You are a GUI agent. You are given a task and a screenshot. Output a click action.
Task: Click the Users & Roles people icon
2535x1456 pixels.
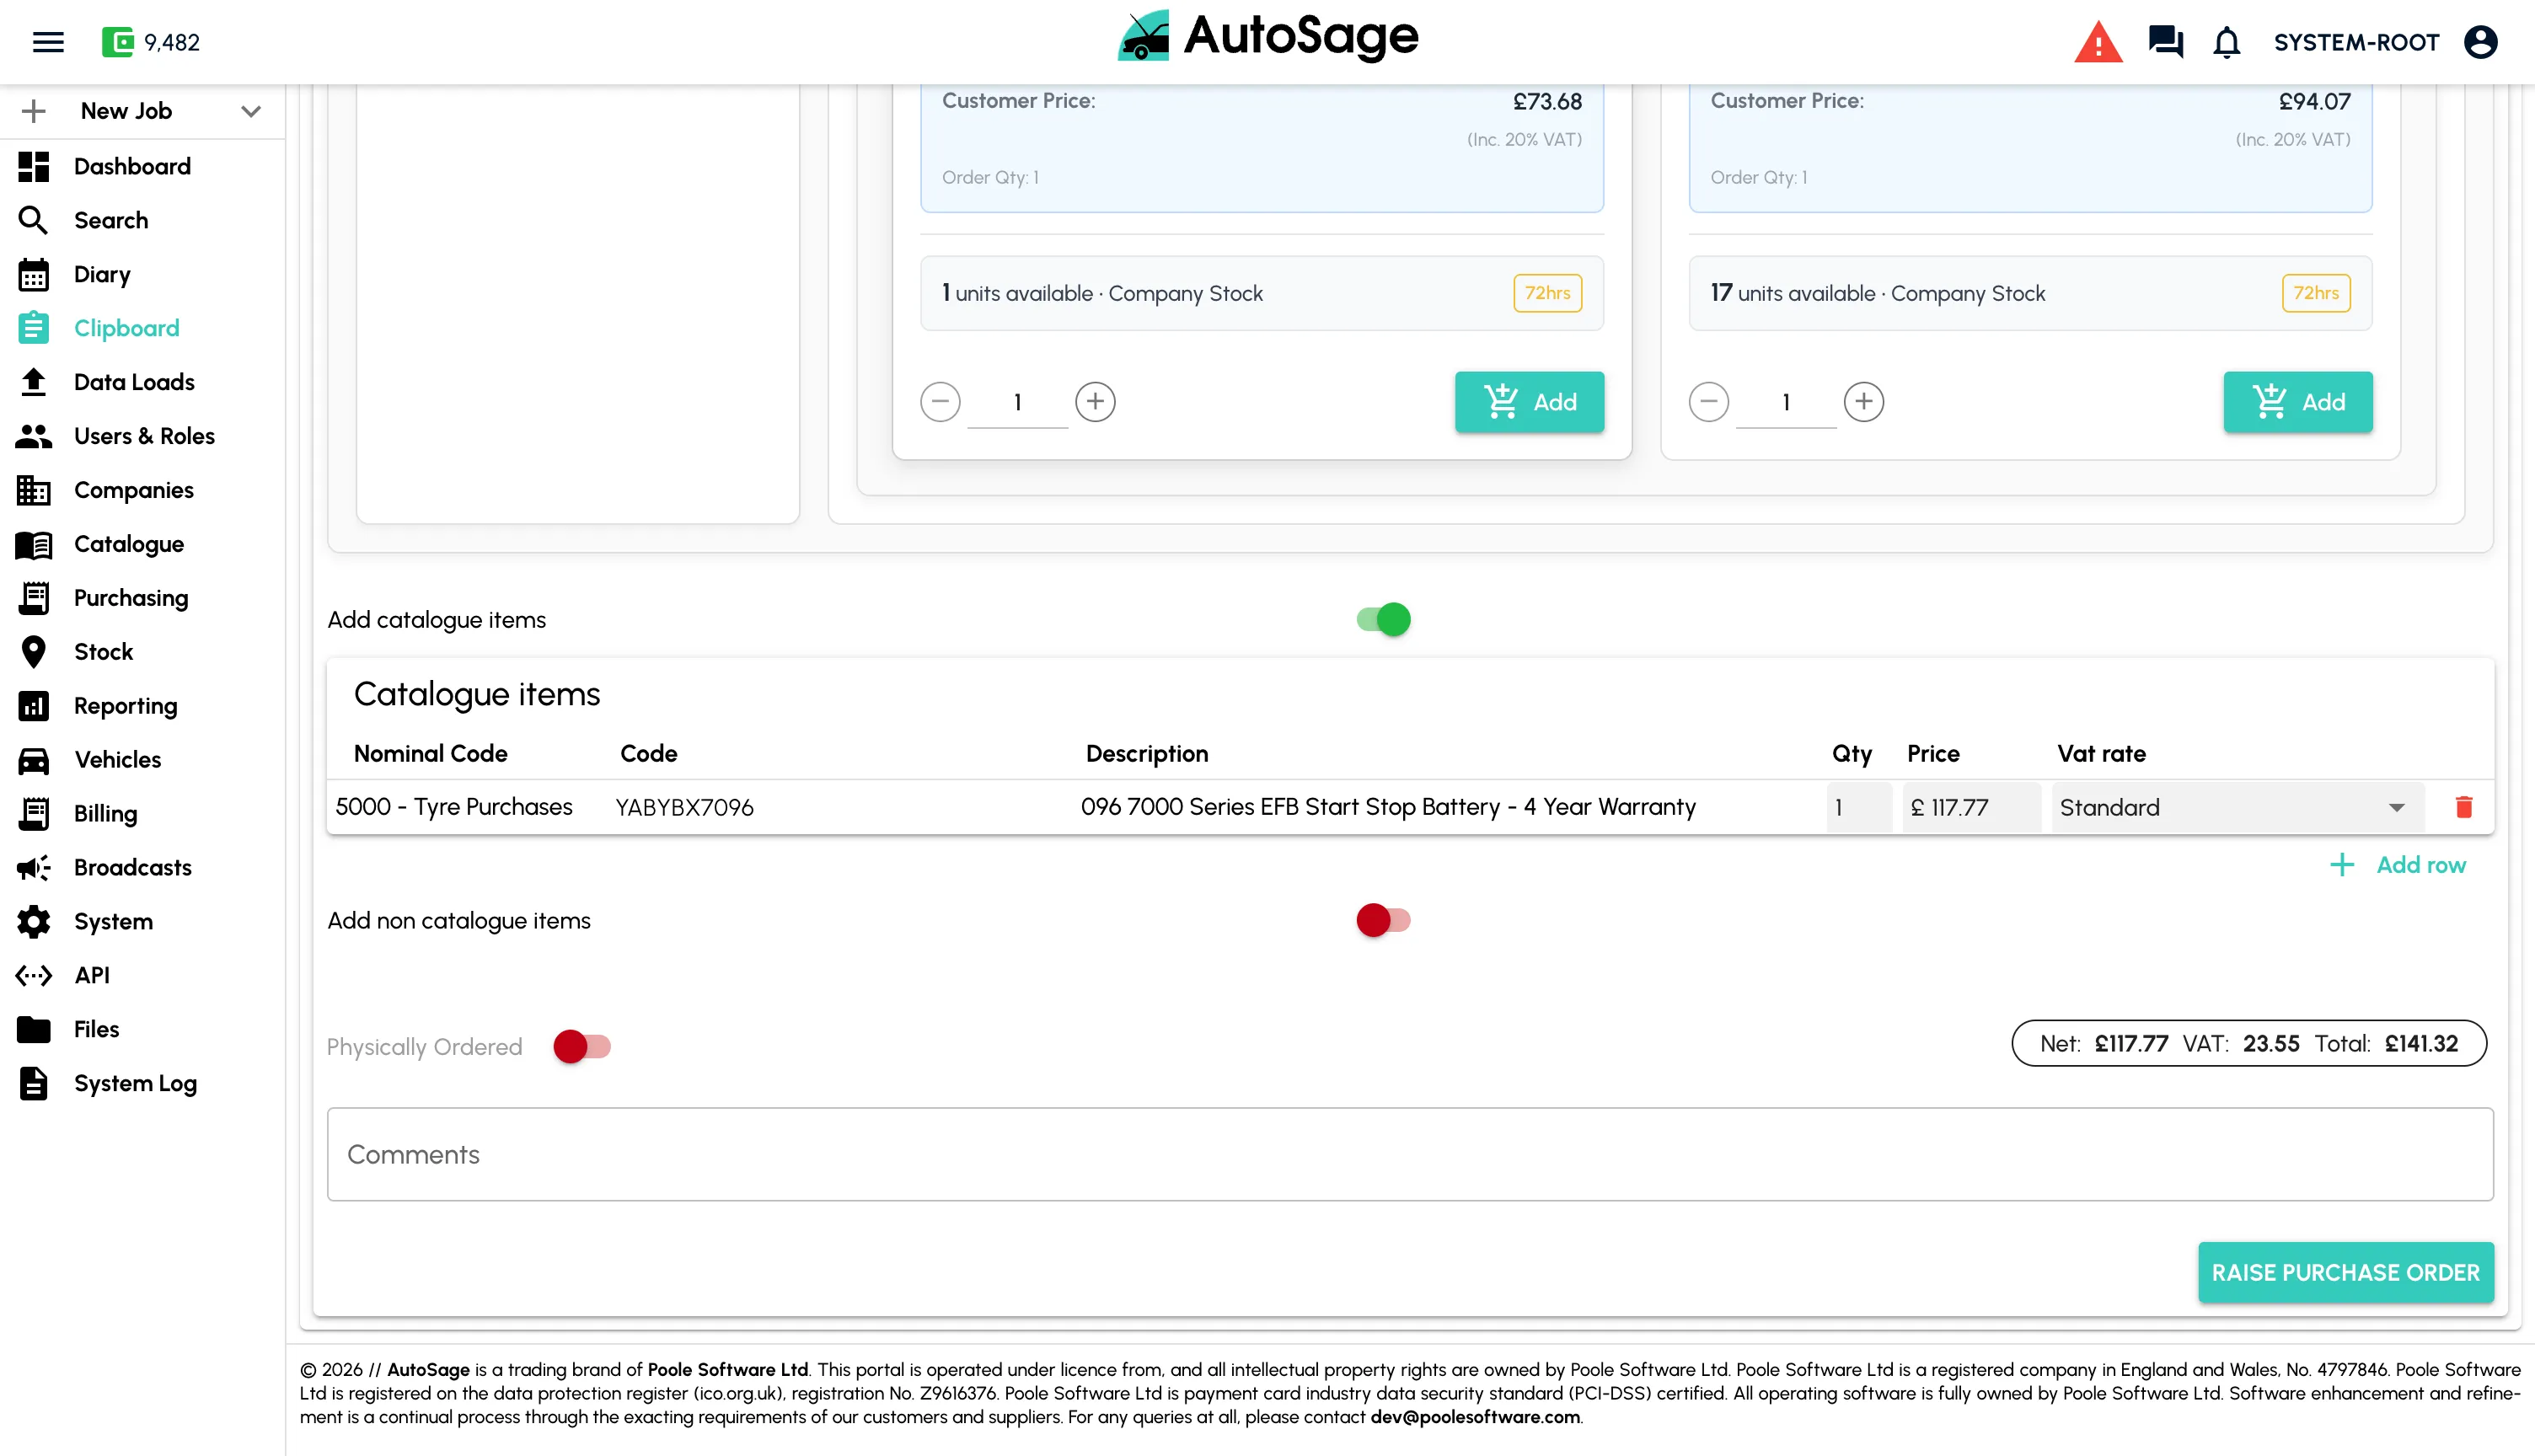click(33, 436)
